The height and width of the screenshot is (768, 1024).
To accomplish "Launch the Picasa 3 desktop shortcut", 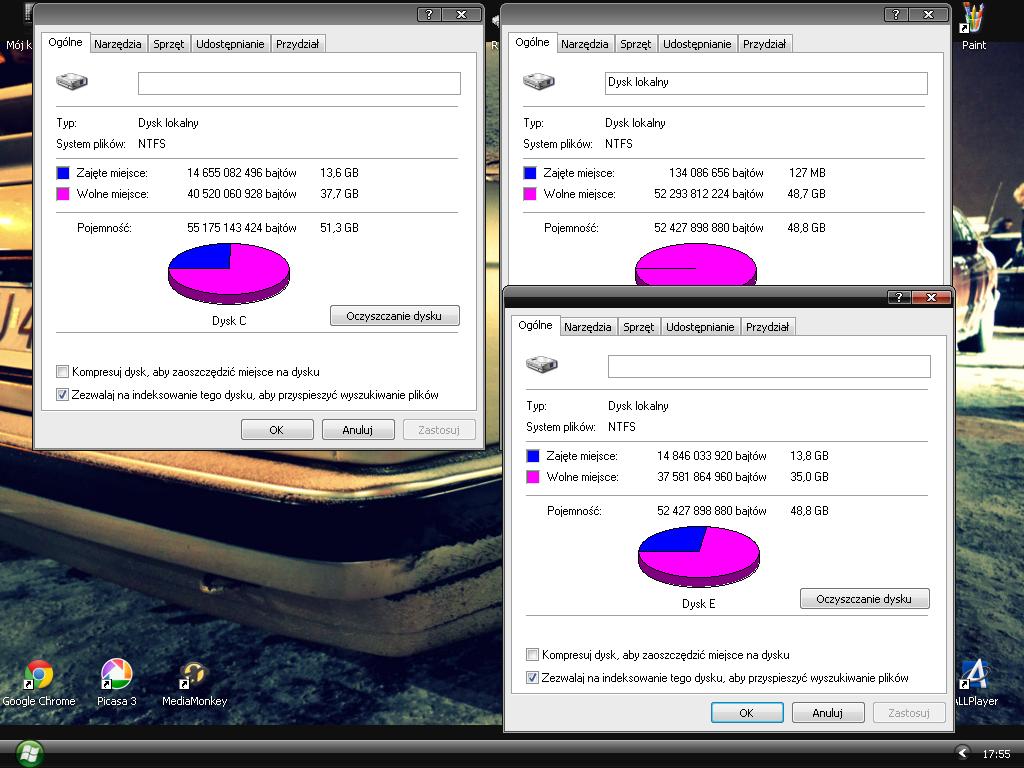I will click(x=116, y=675).
